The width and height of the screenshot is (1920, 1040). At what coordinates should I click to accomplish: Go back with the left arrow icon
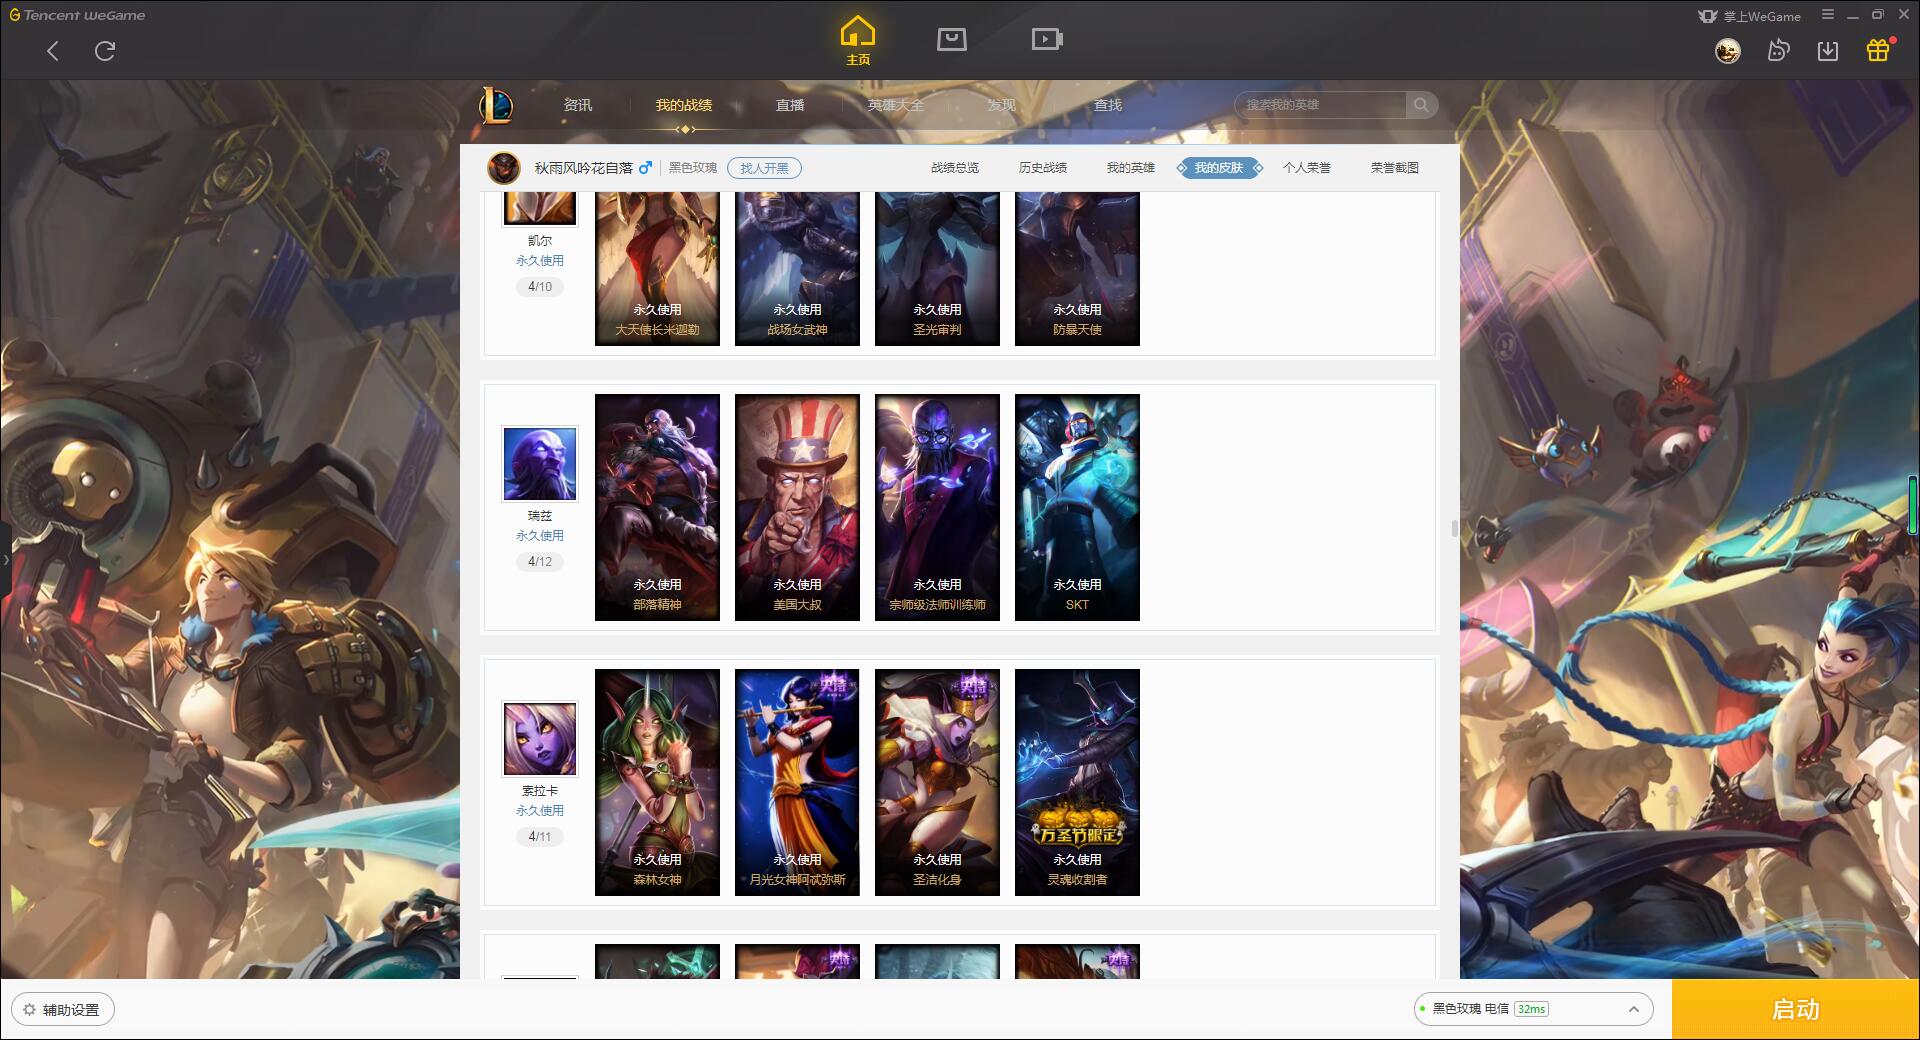pos(53,51)
